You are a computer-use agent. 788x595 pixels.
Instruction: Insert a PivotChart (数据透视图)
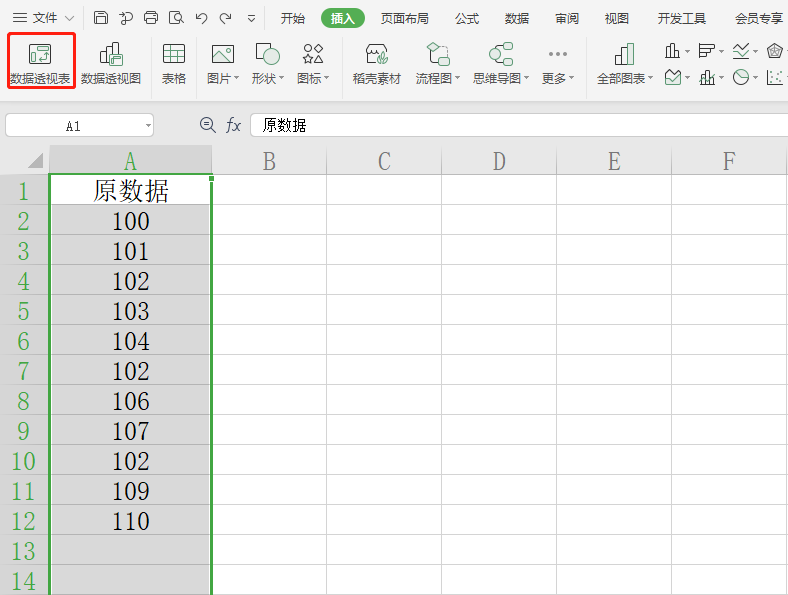[x=111, y=62]
